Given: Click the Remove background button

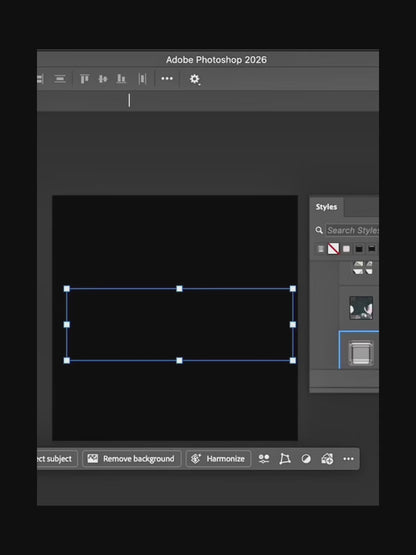Looking at the screenshot, I should tap(131, 459).
